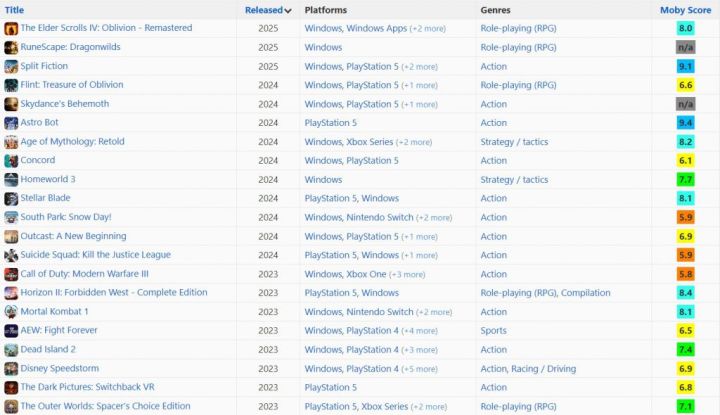Screen dimensions: 720x415
Task: Open the Astro Bot game thumbnail icon
Action: tap(11, 123)
